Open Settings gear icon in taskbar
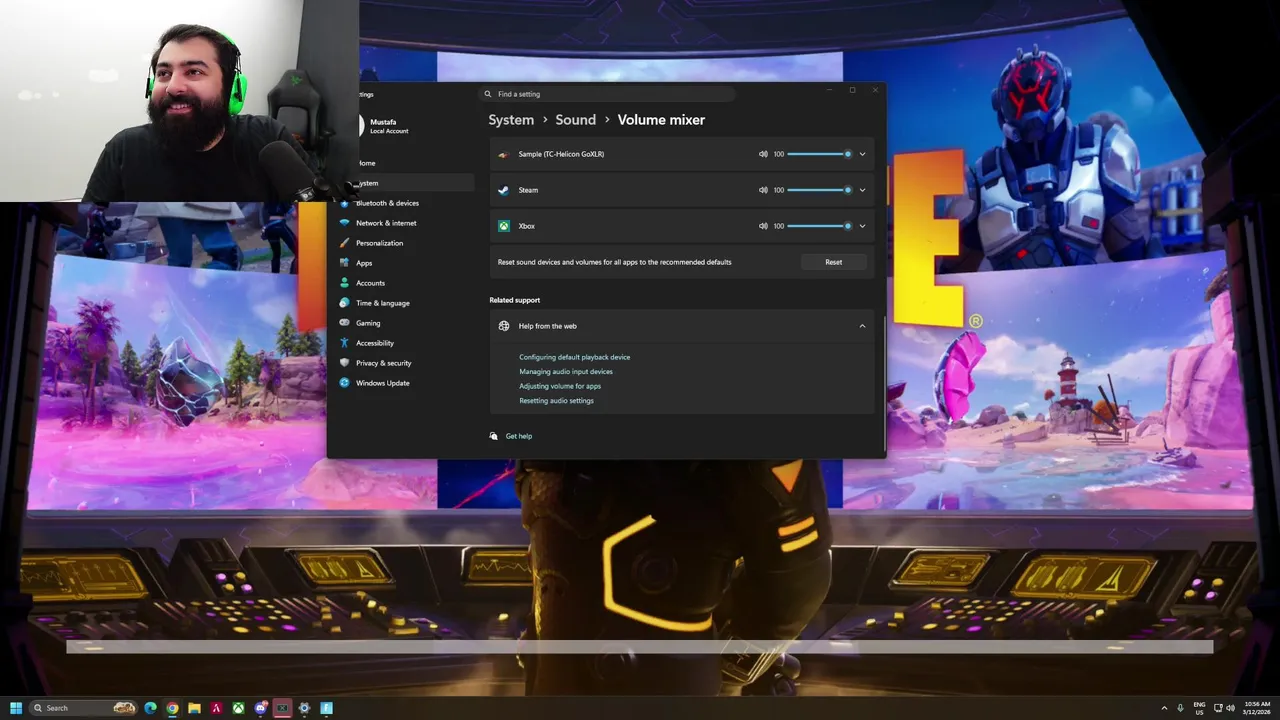This screenshot has width=1280, height=720. 304,708
